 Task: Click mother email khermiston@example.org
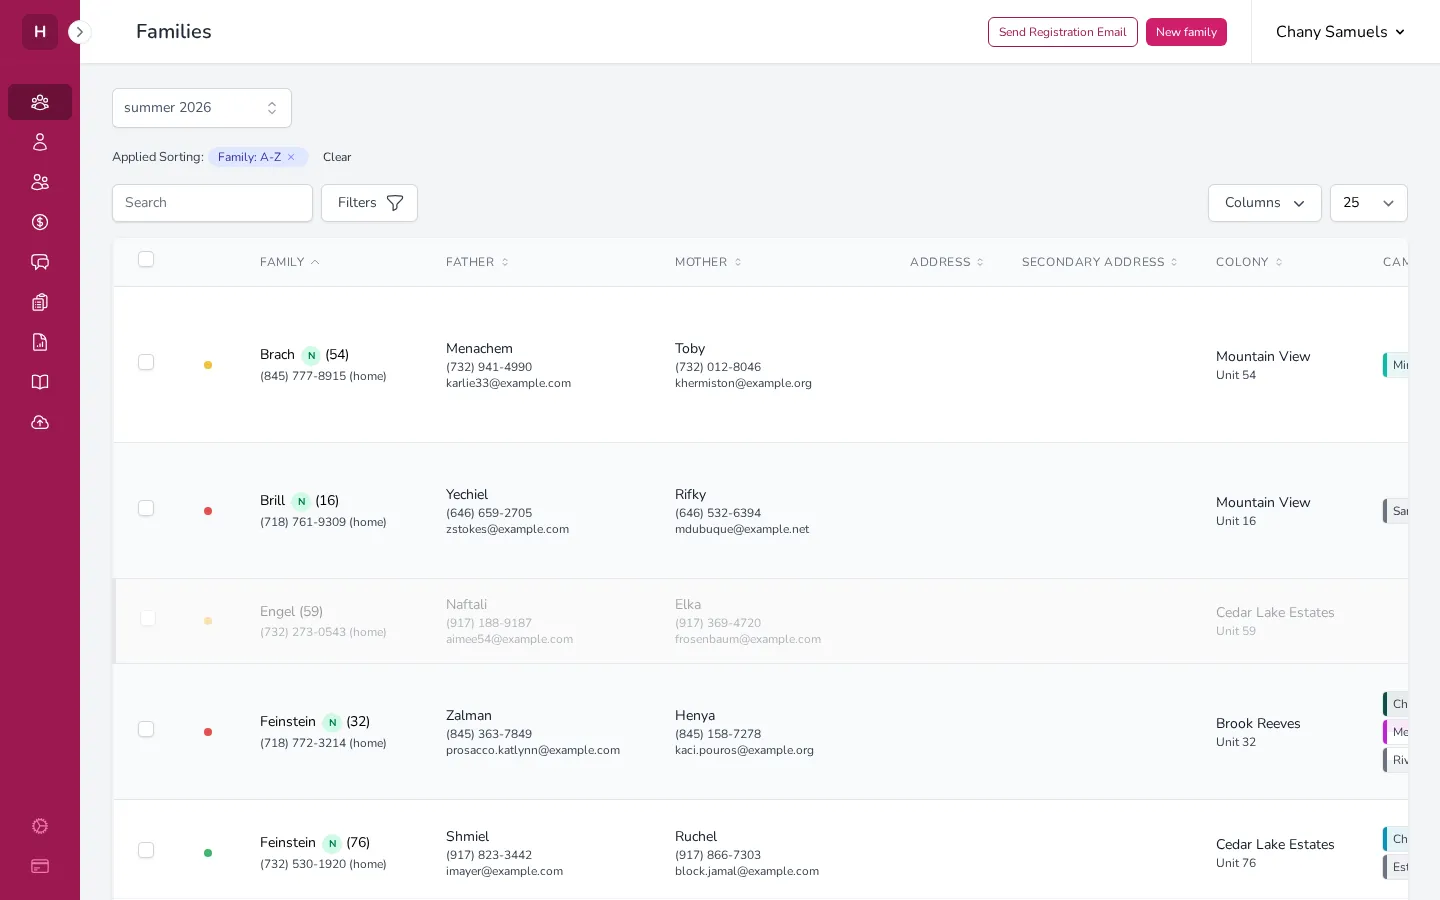tap(743, 383)
